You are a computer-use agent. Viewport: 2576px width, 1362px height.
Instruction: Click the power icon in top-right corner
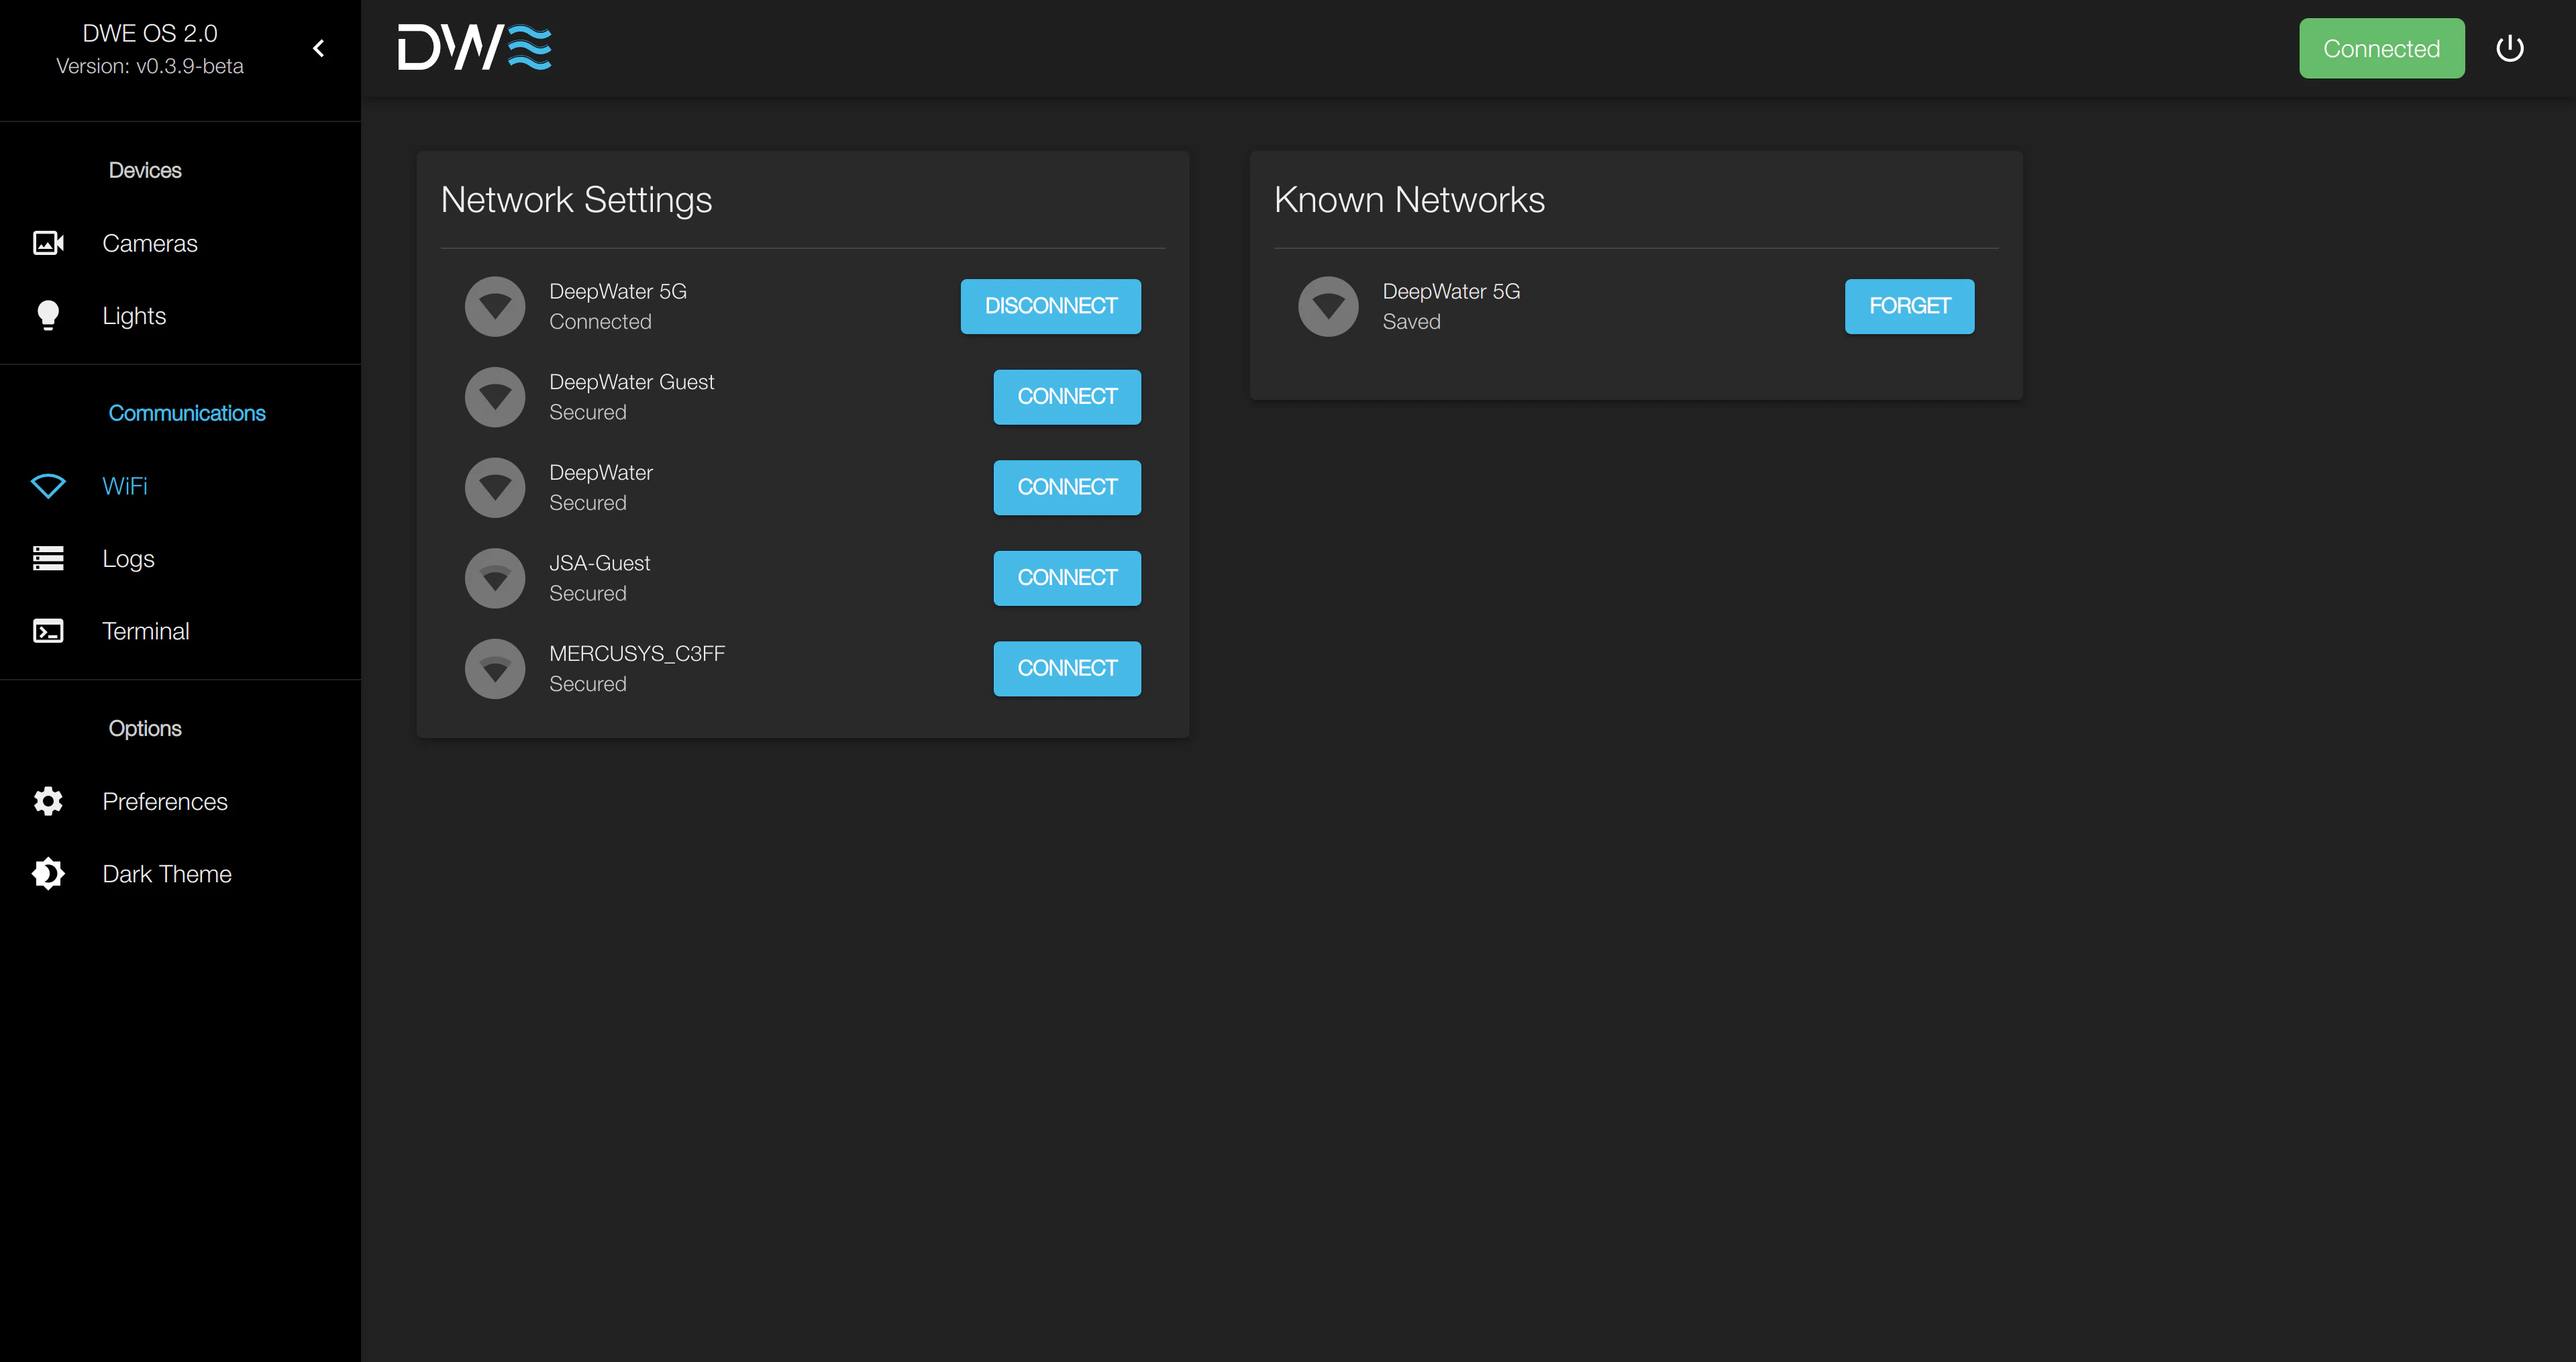[x=2511, y=47]
